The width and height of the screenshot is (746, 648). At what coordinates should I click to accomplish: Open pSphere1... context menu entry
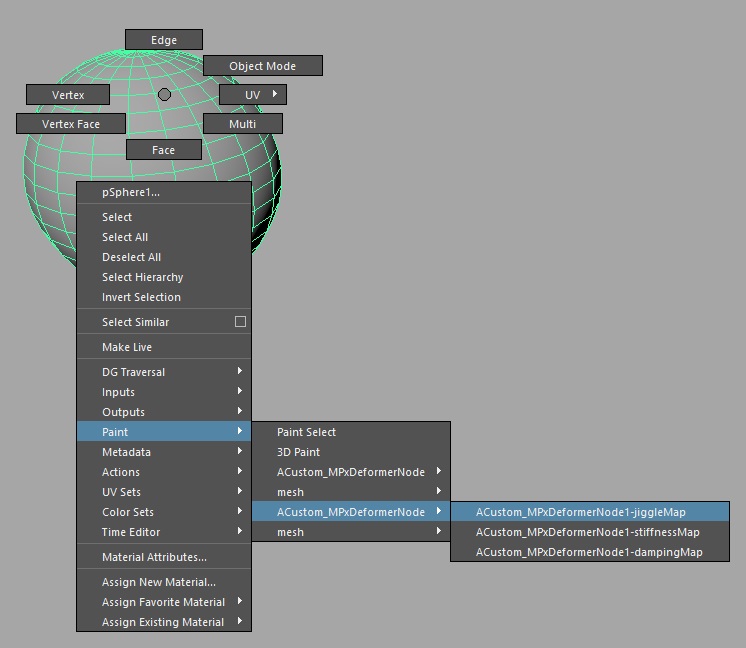[130, 192]
